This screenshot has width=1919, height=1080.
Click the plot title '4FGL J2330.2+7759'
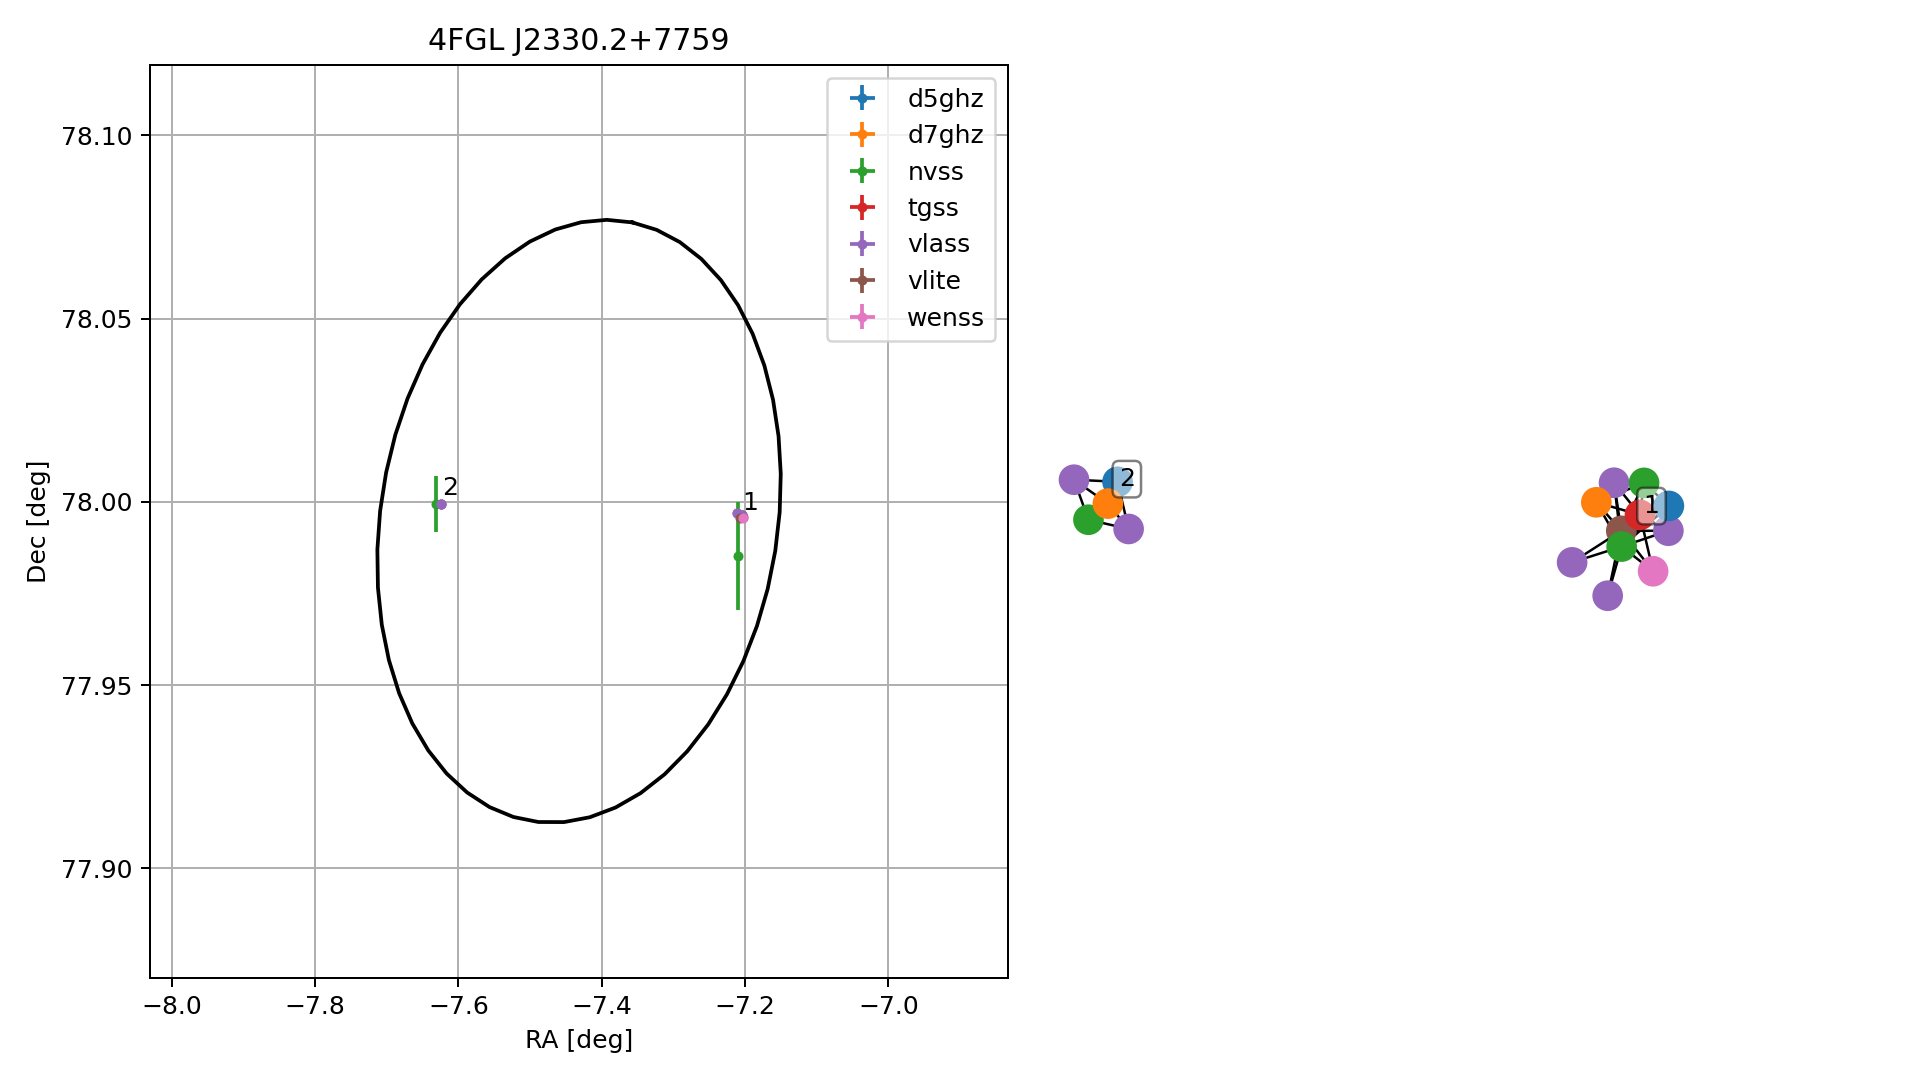tap(578, 40)
